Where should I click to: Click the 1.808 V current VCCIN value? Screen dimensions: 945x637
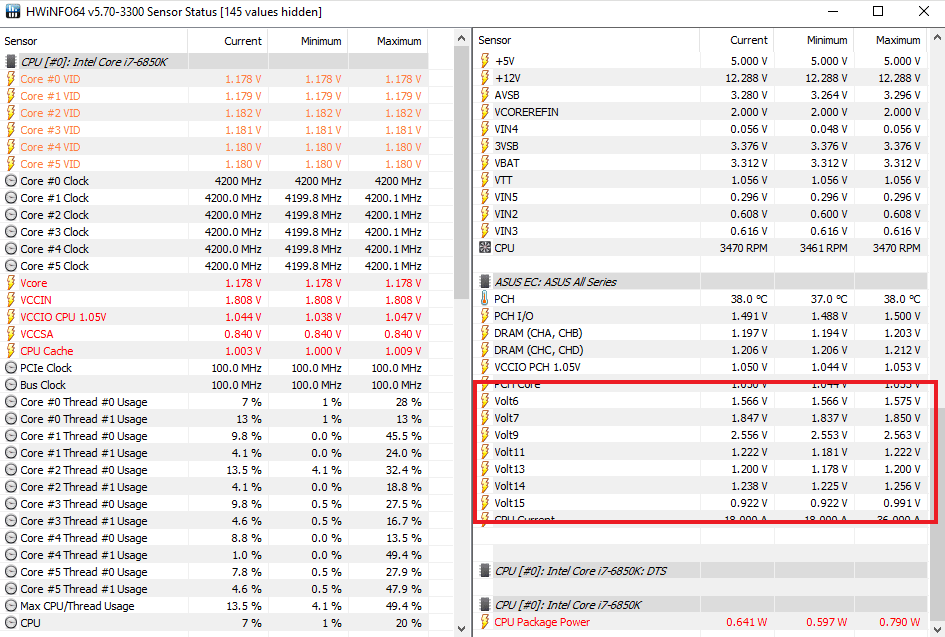click(x=243, y=300)
